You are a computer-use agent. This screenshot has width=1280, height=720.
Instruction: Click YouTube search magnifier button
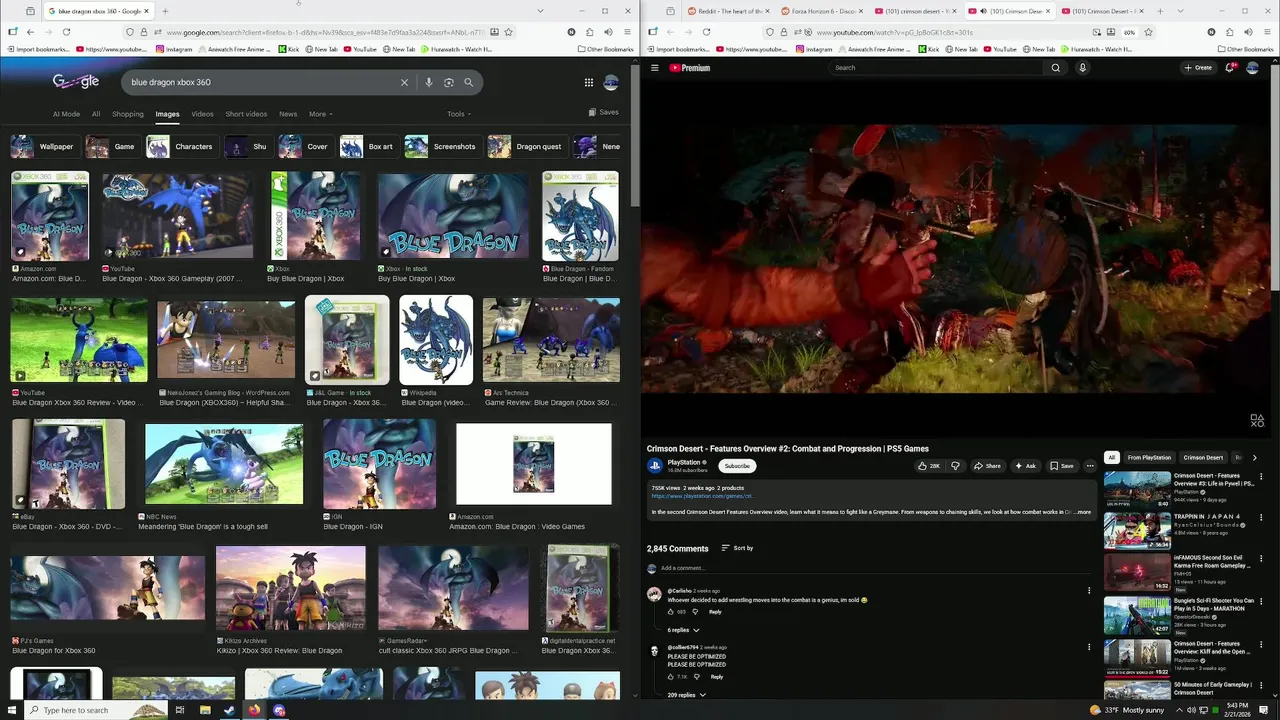pyautogui.click(x=1055, y=68)
